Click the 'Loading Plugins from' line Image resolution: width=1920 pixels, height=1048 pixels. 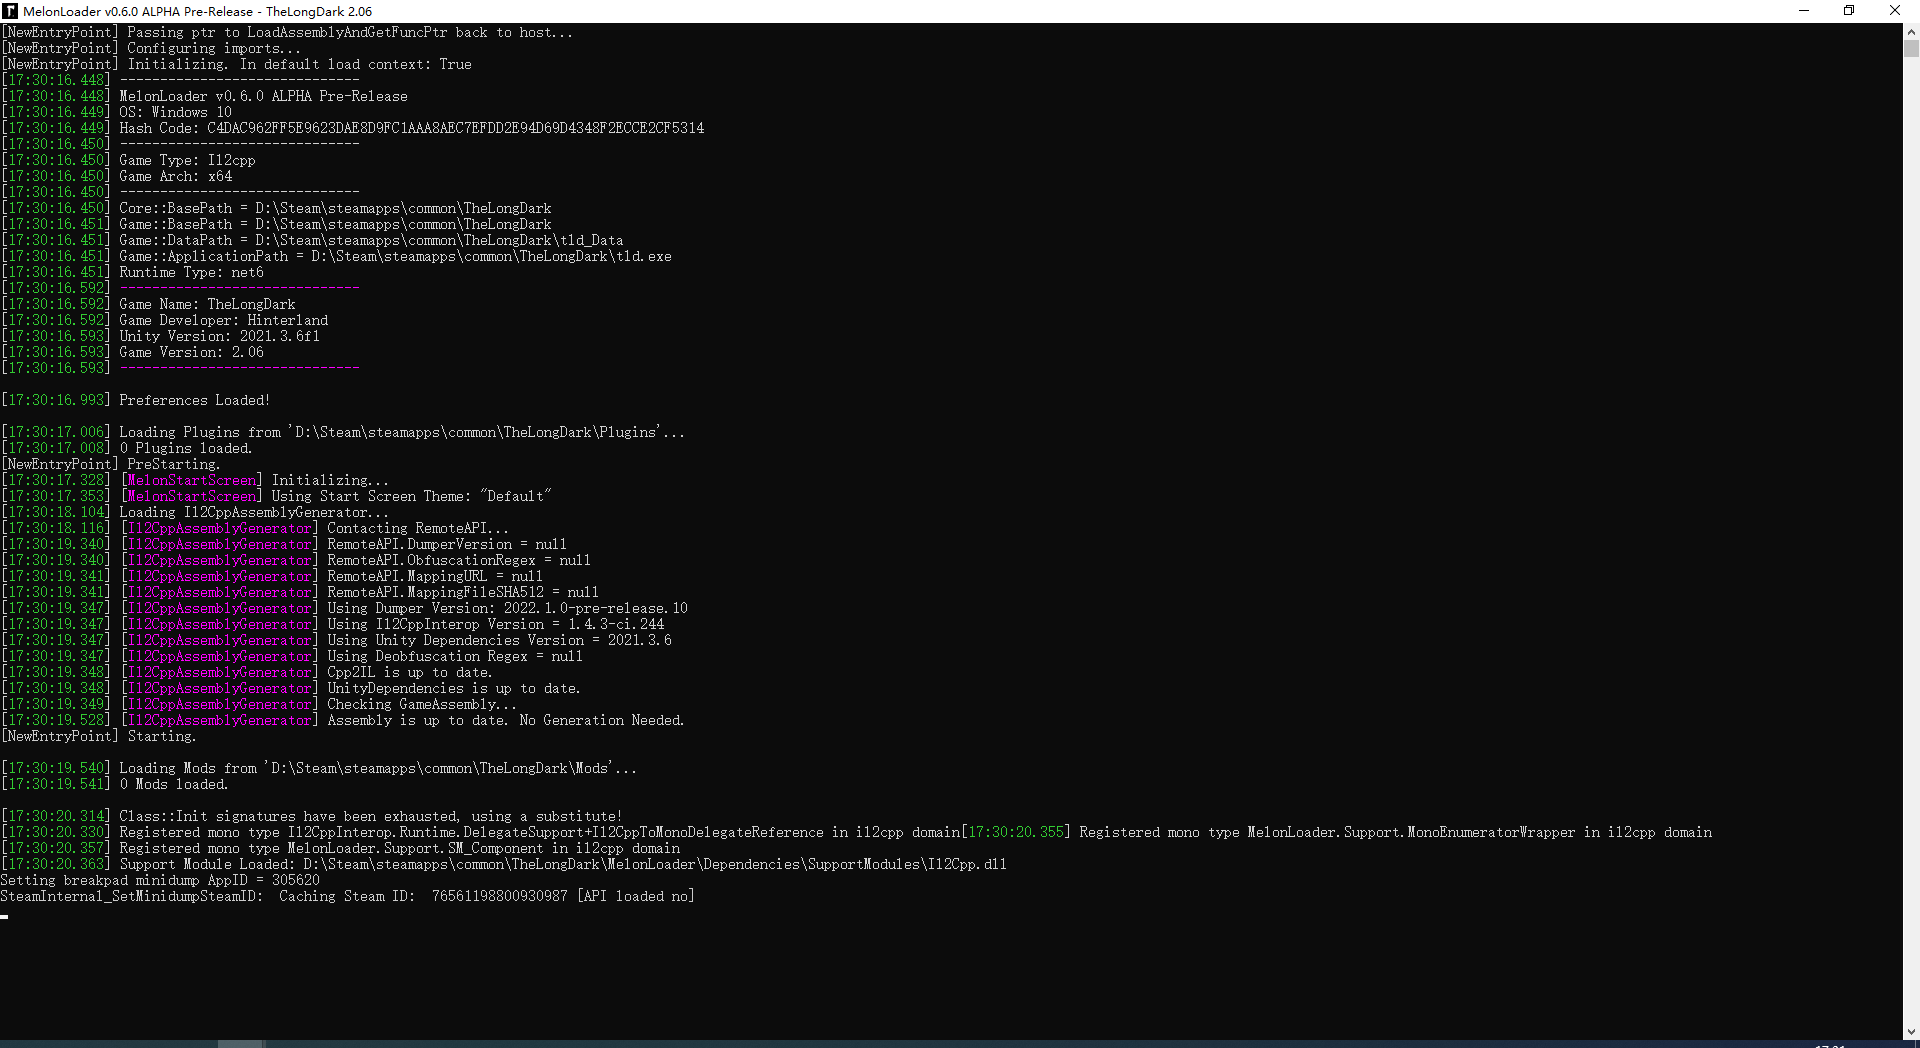point(343,432)
